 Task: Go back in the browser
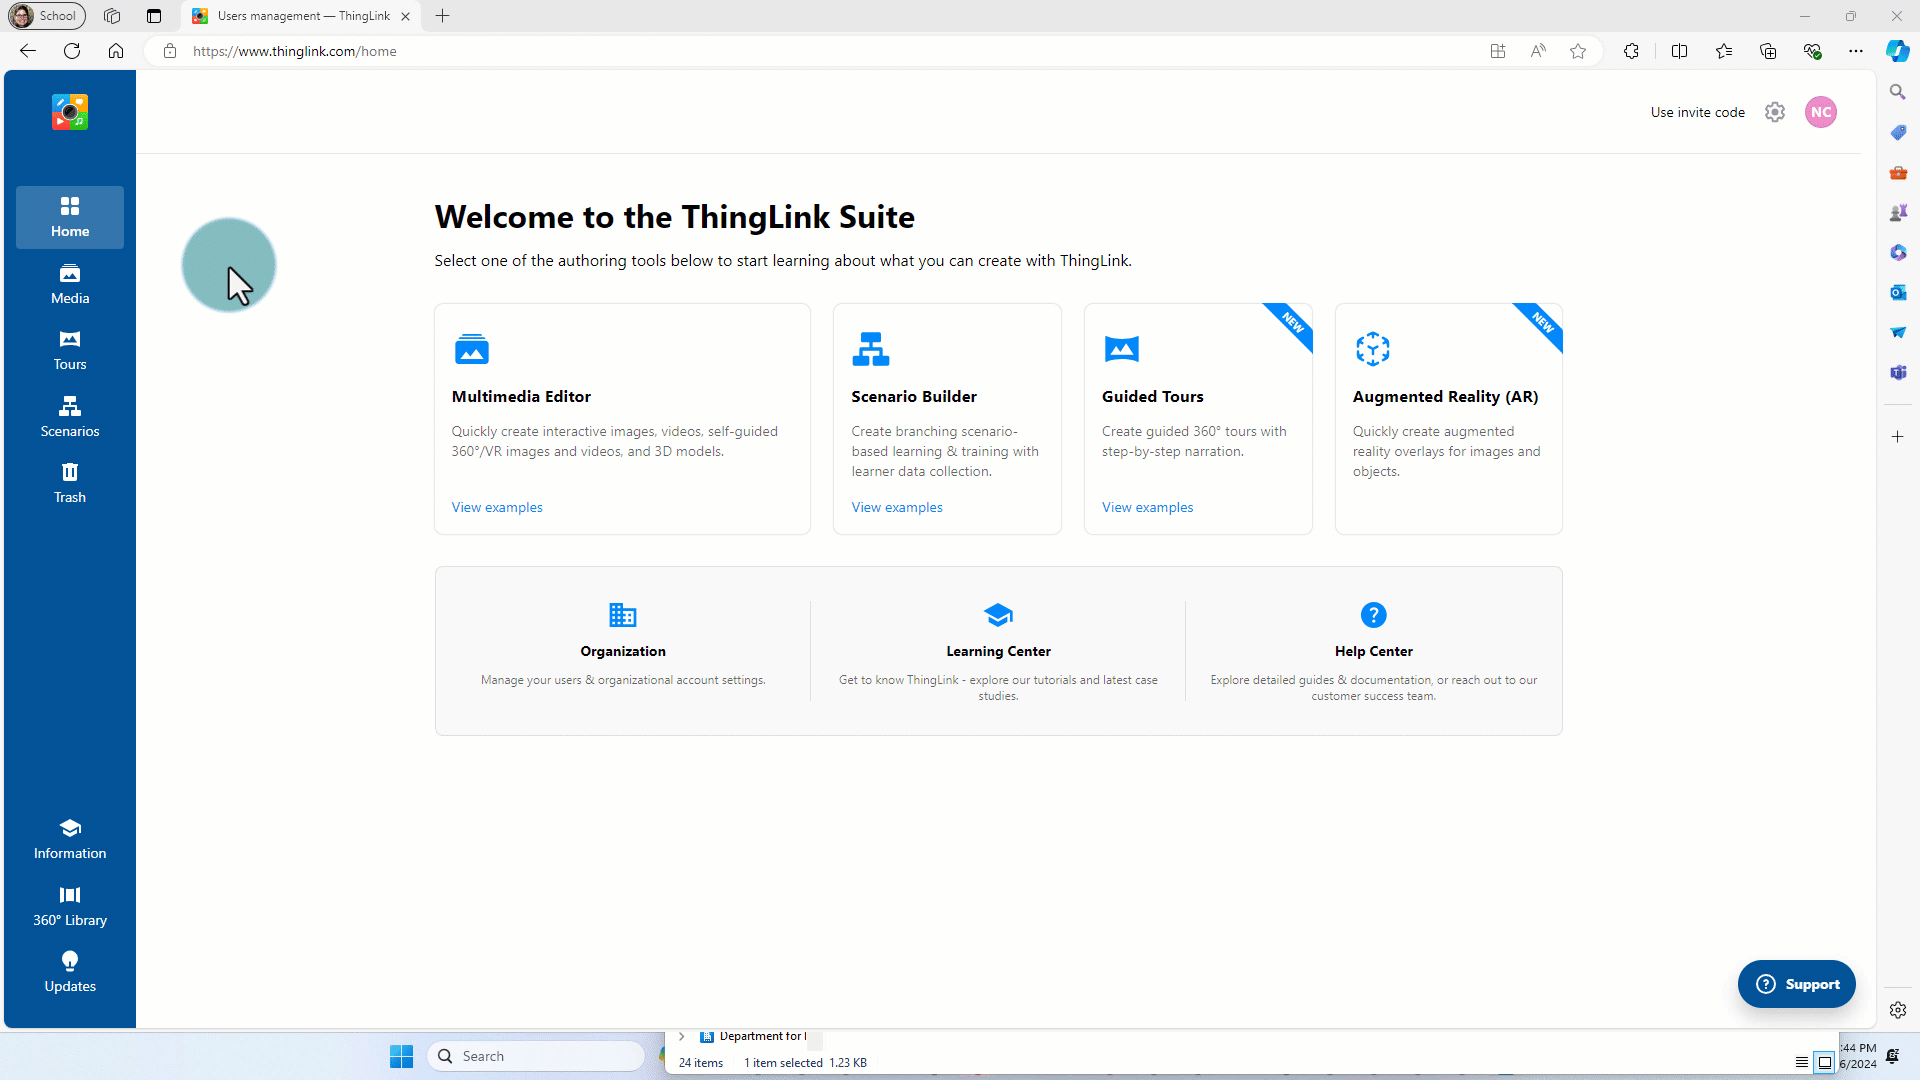click(28, 51)
